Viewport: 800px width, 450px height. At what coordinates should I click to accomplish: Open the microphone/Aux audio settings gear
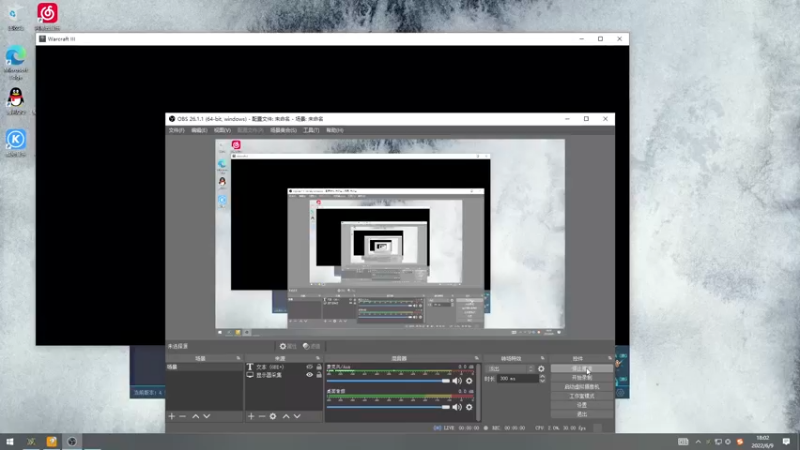coord(469,381)
